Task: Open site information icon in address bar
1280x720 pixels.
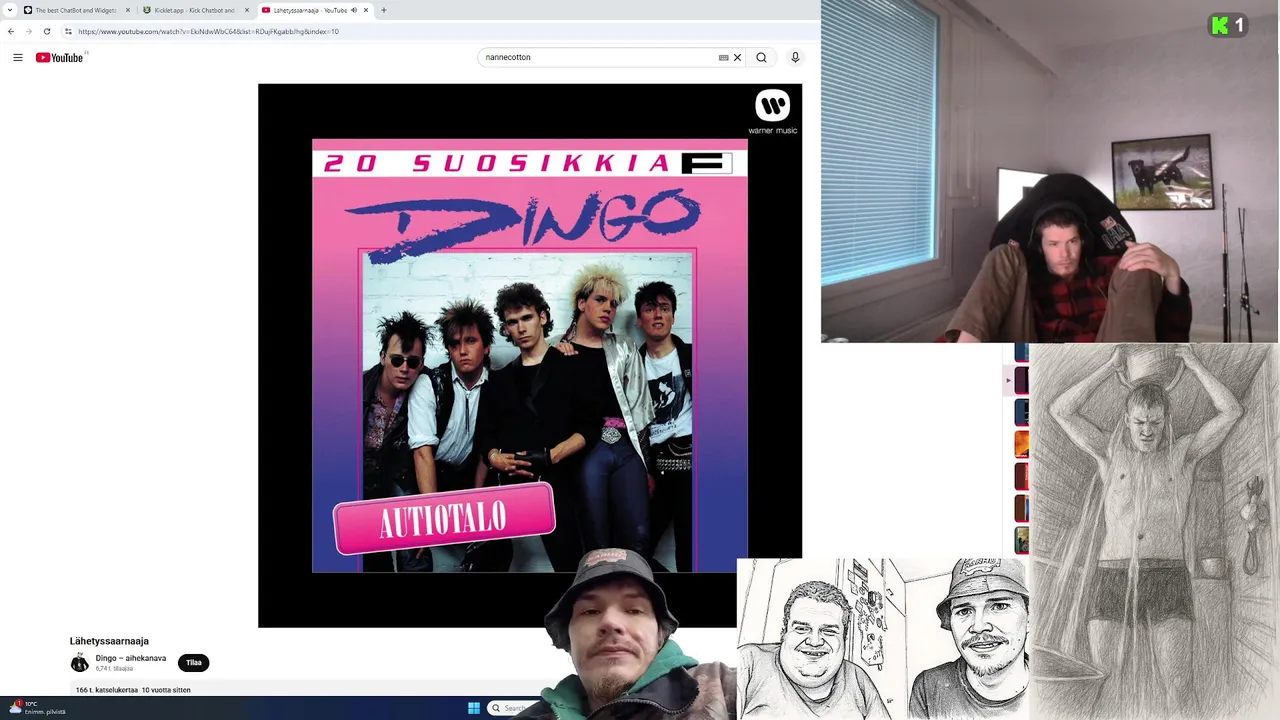Action: pos(68,31)
